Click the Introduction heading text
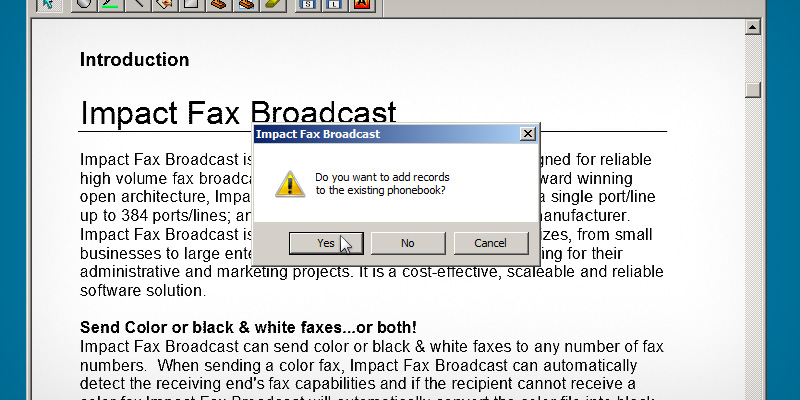Screen dimensions: 800x400 [x=134, y=60]
